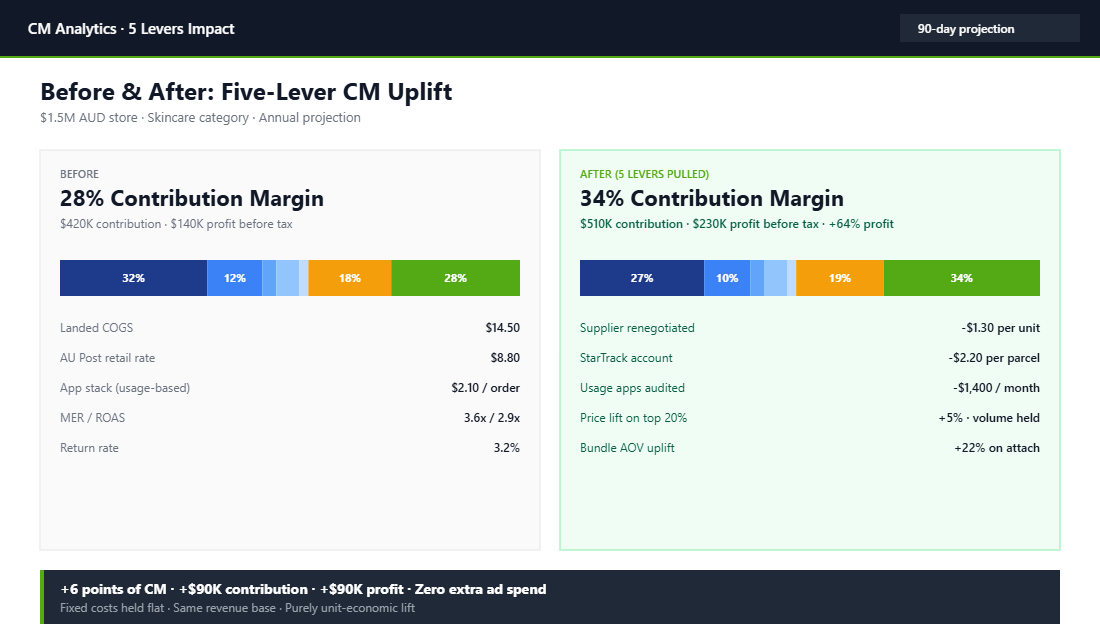Select the dark blue 32% bar segment
This screenshot has height=640, width=1100.
tap(134, 277)
